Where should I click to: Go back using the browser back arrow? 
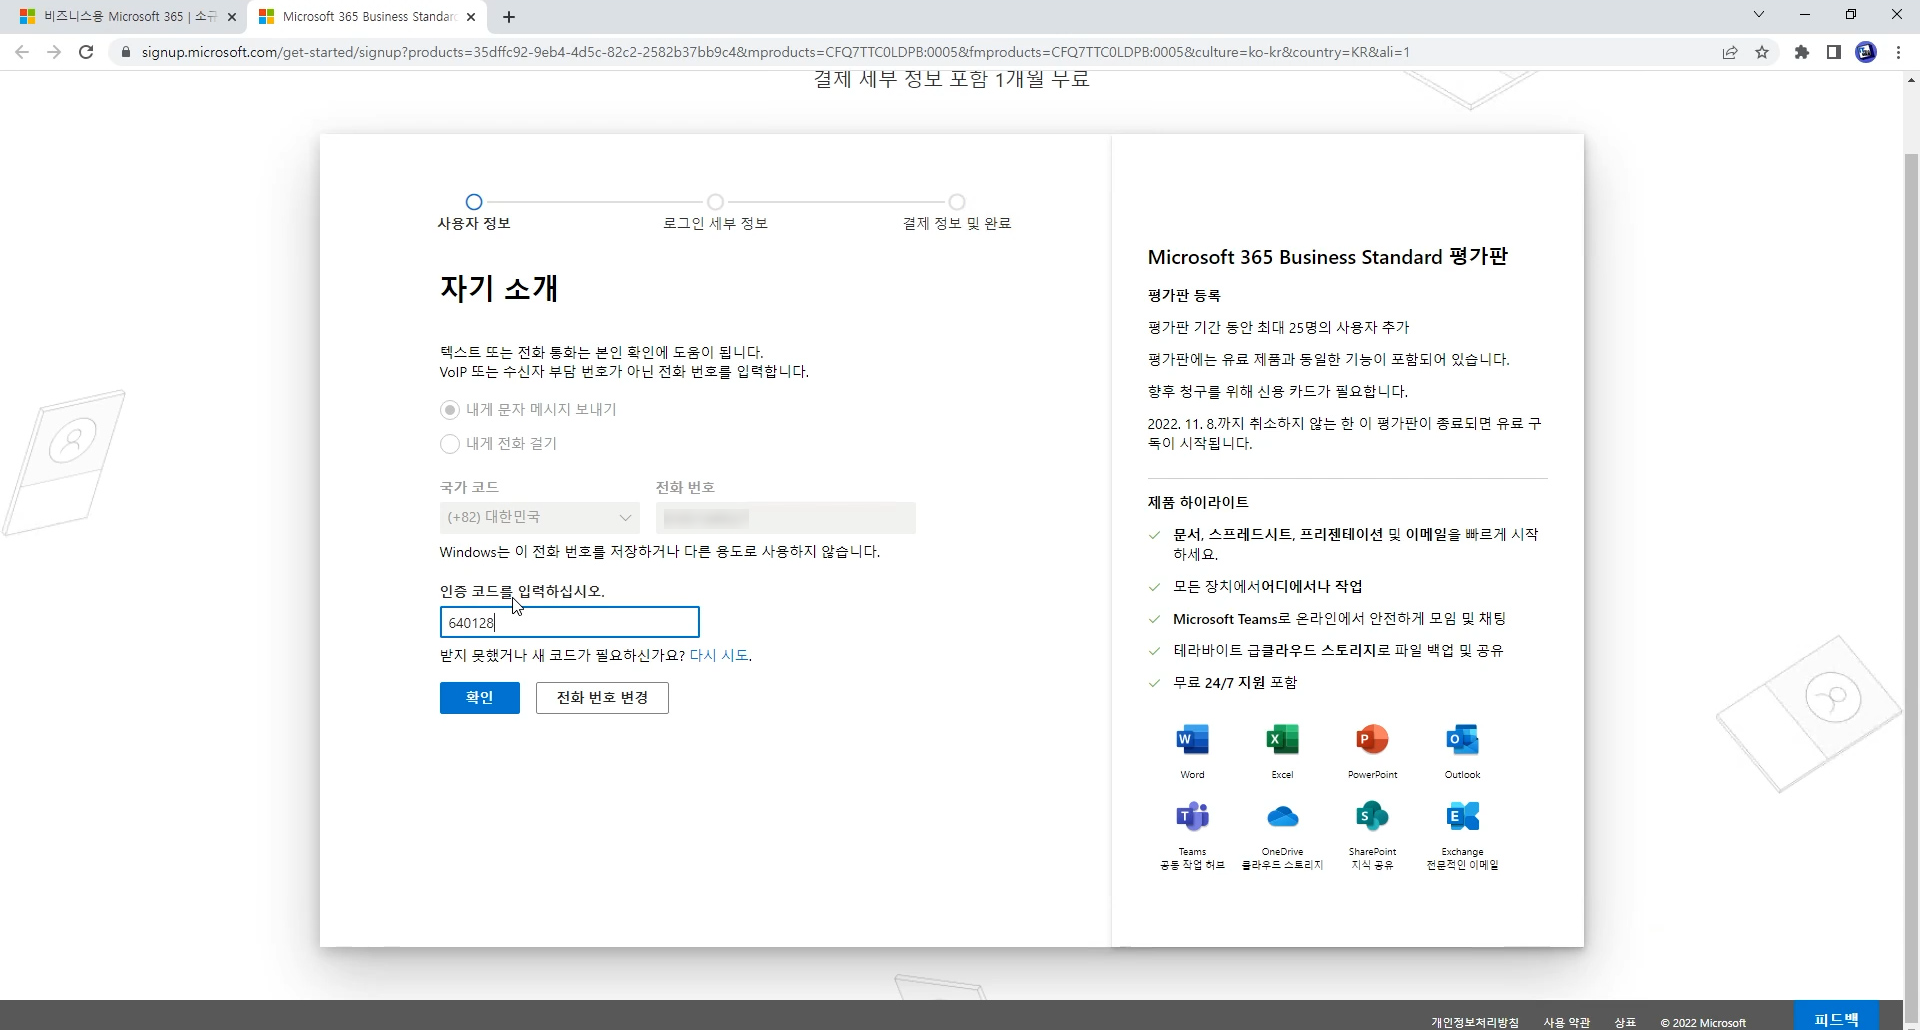[x=22, y=52]
